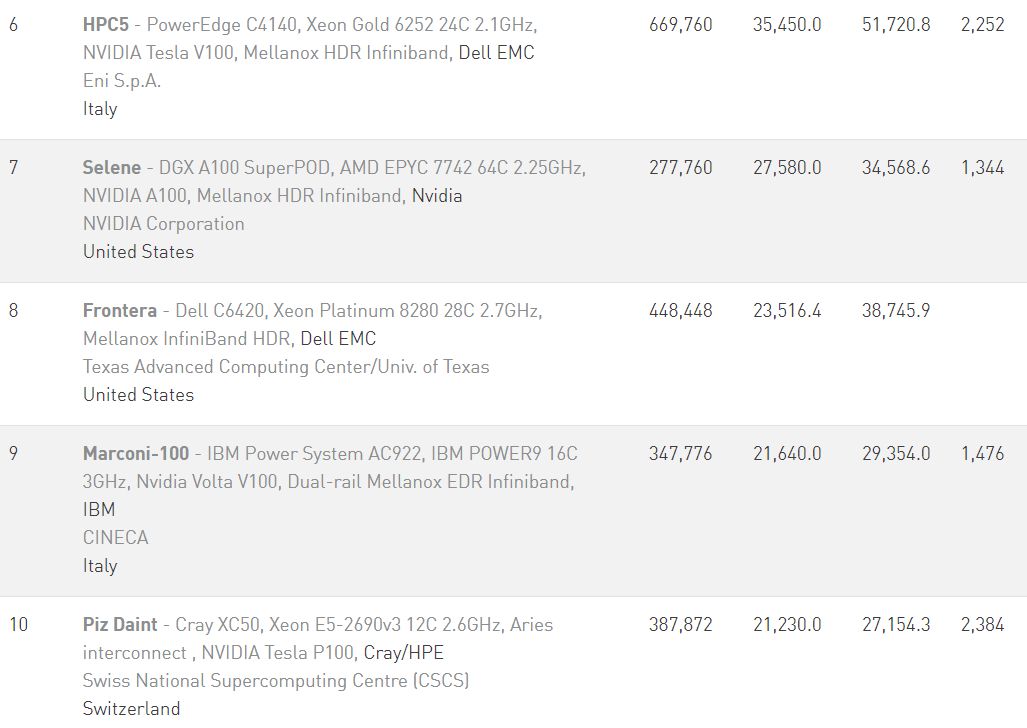Click the Frontera system name
This screenshot has width=1027, height=728.
click(119, 310)
